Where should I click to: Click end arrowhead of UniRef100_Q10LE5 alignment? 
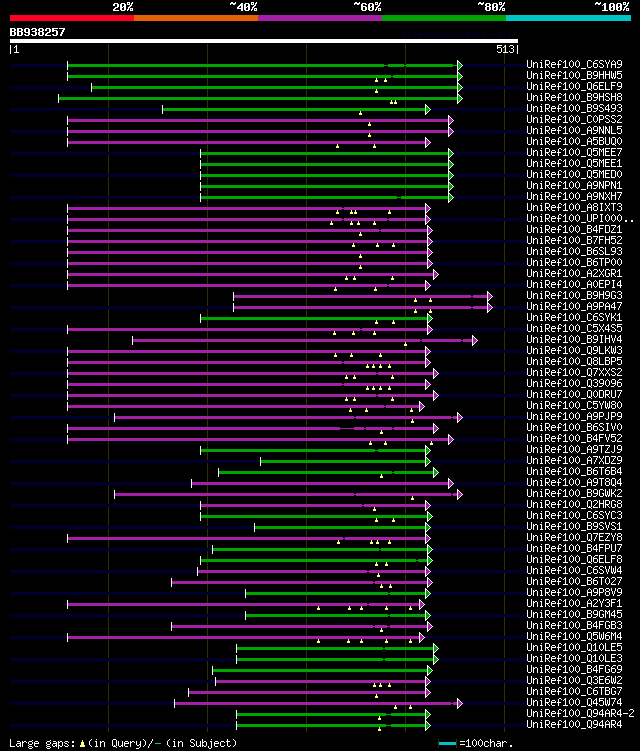coord(436,649)
